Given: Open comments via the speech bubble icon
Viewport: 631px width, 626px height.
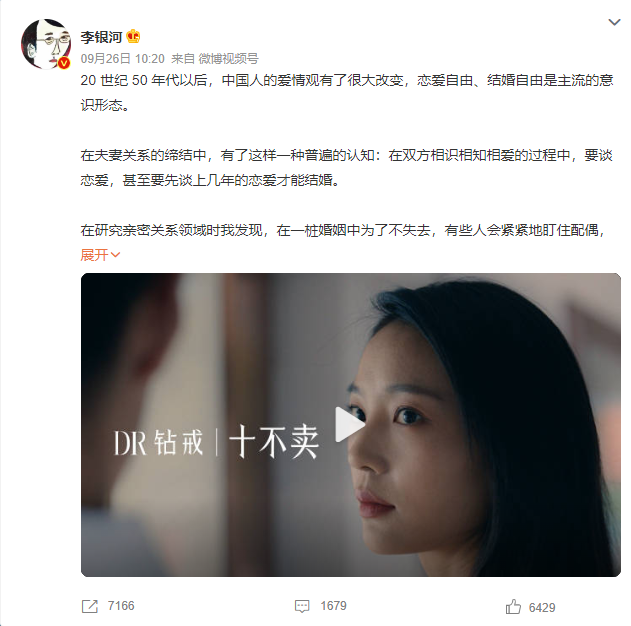Looking at the screenshot, I should point(302,606).
